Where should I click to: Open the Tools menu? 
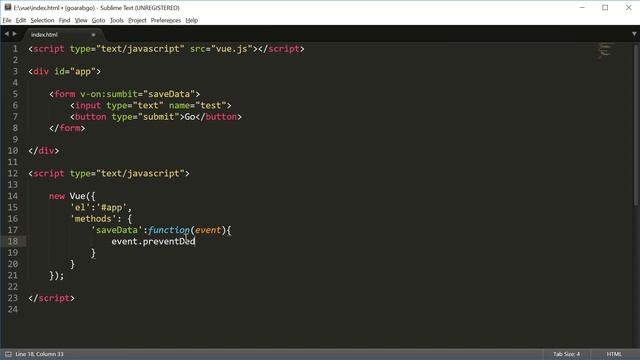click(117, 20)
